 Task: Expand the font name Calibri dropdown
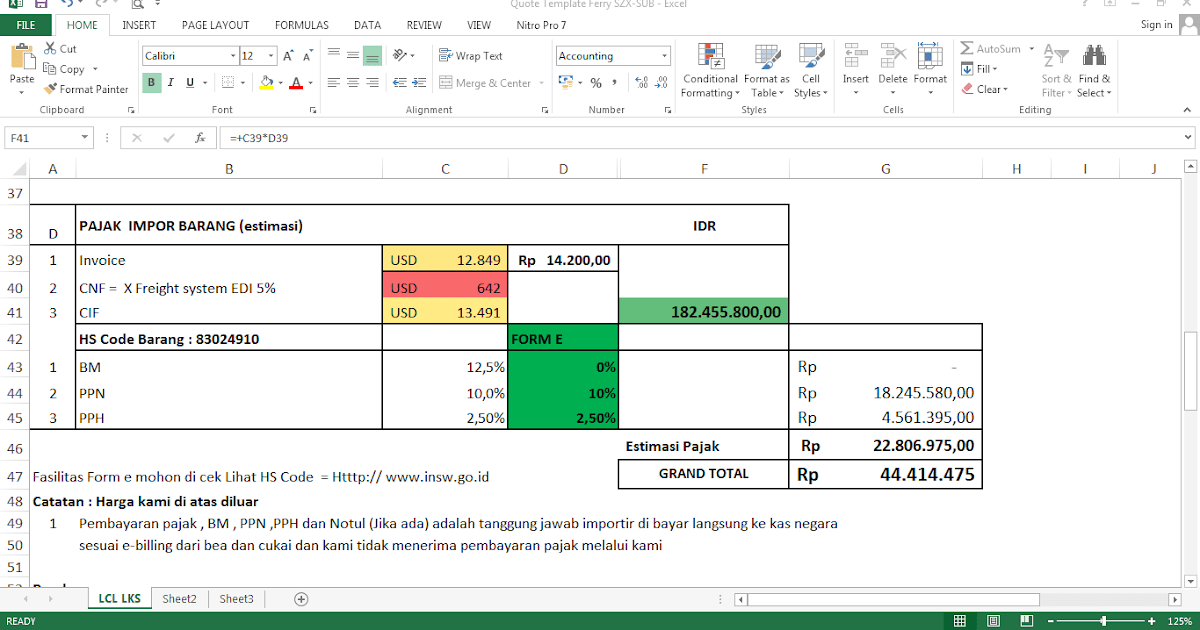[233, 56]
